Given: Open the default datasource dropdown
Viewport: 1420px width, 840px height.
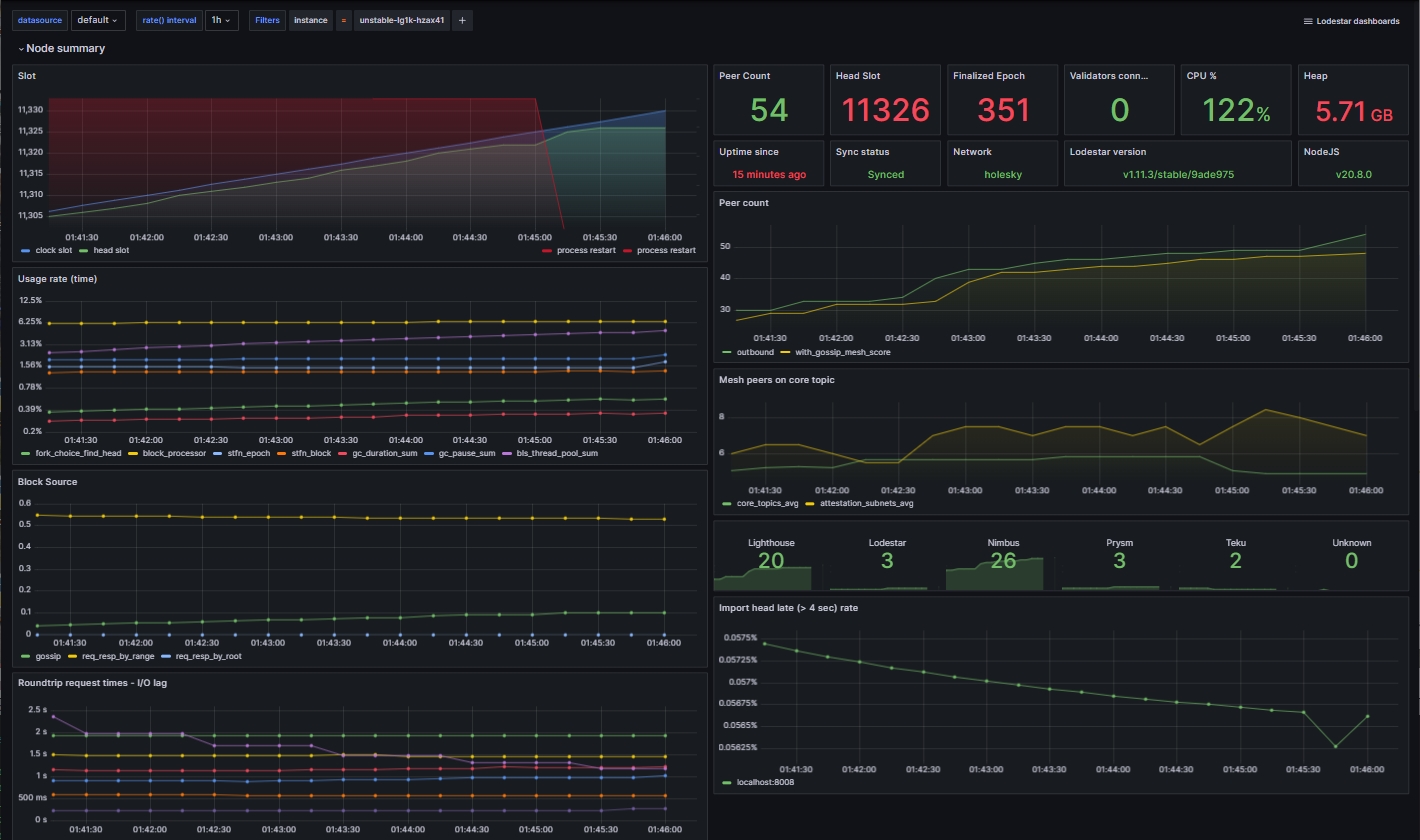Looking at the screenshot, I should click(x=97, y=20).
